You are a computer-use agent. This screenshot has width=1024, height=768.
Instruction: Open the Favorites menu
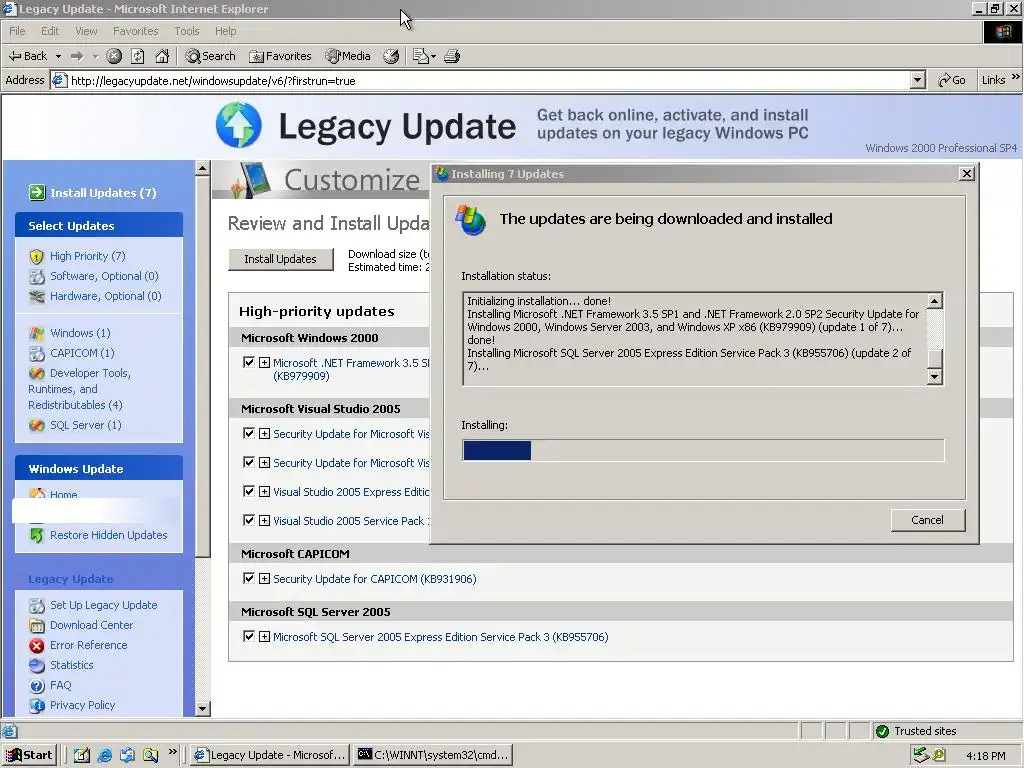click(135, 31)
